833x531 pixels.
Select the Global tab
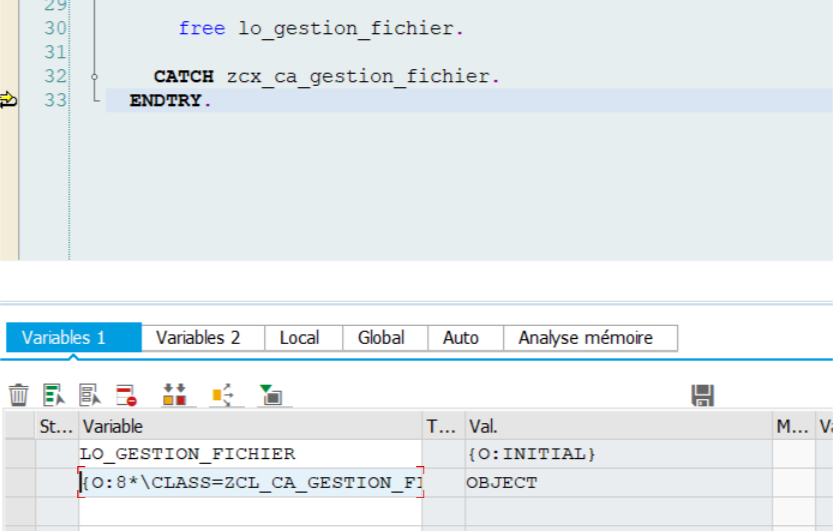[x=381, y=338]
